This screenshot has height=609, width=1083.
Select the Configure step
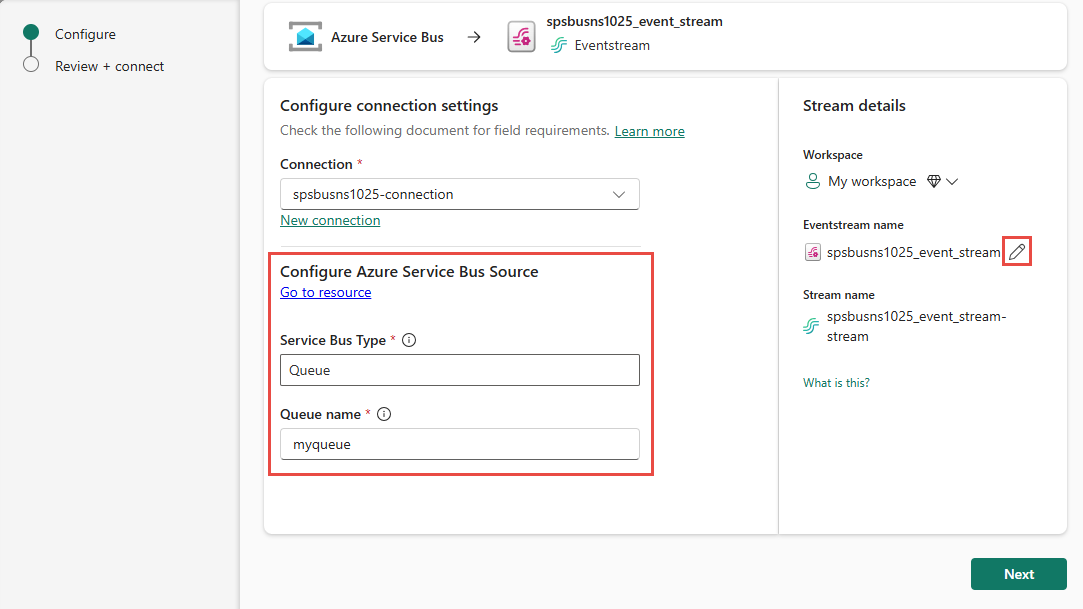[x=85, y=33]
